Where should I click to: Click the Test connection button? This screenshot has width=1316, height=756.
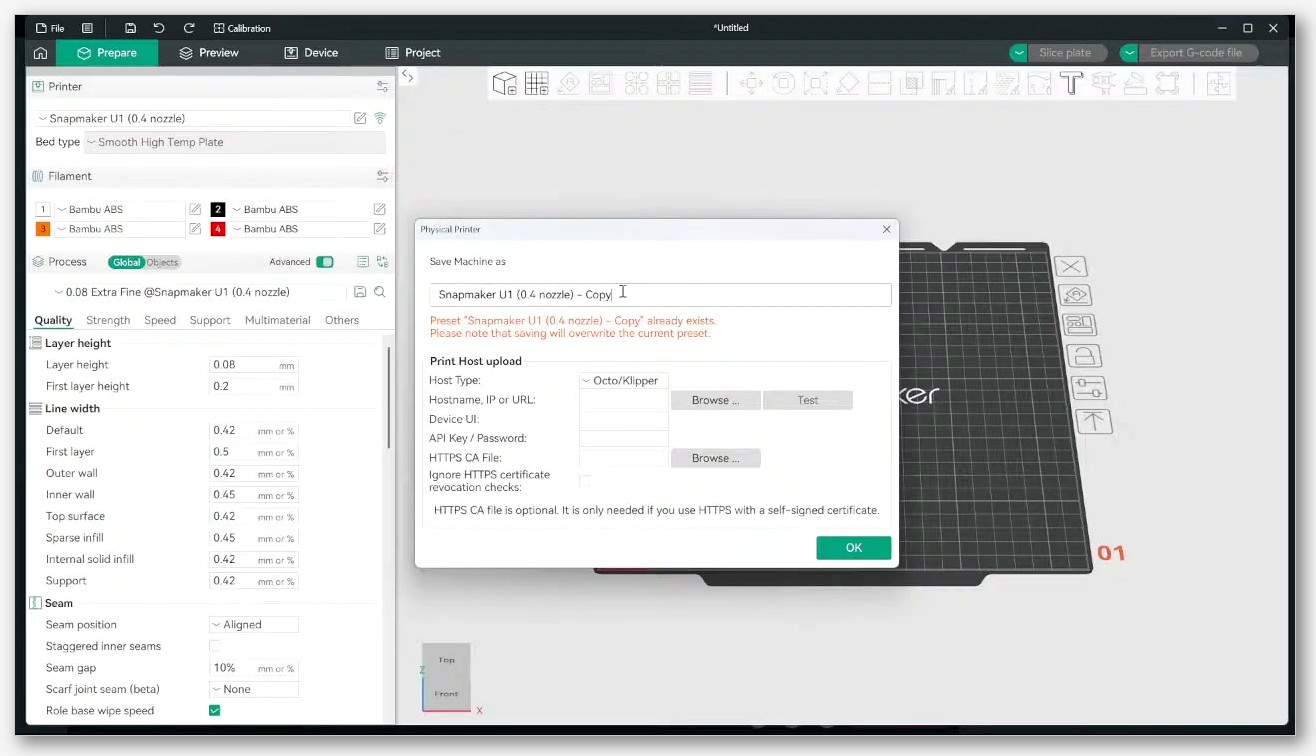tap(808, 400)
